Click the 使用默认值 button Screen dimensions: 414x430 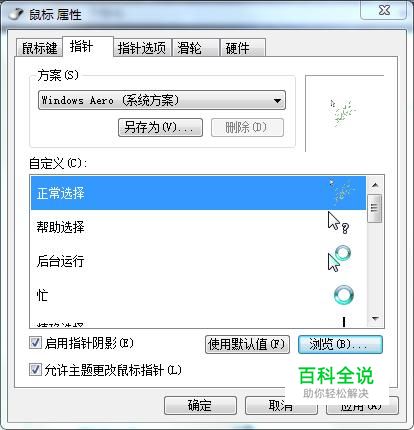click(x=247, y=344)
